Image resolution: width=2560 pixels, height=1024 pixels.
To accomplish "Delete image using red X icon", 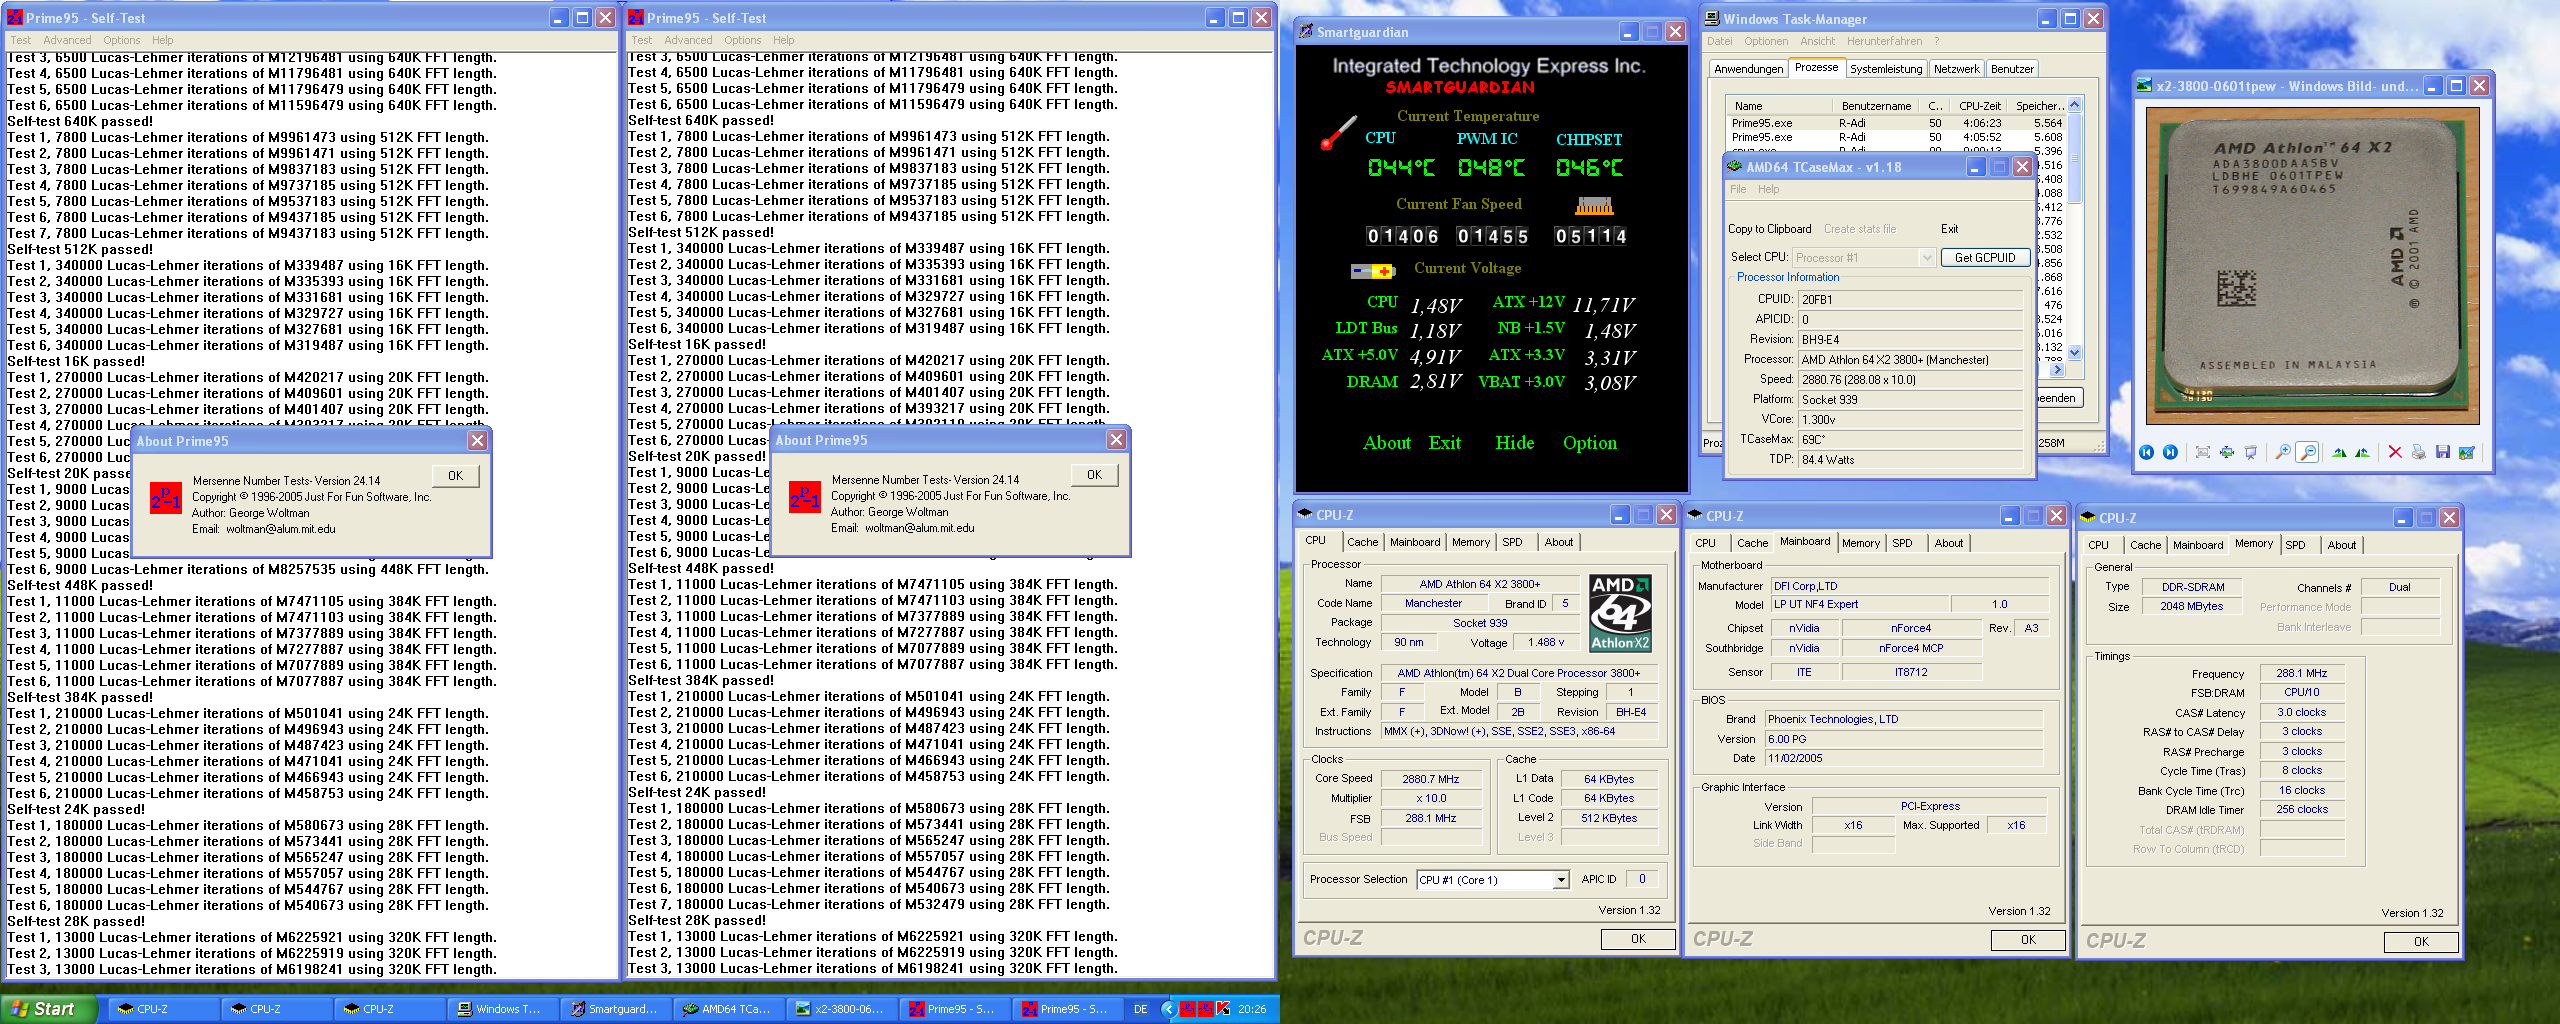I will click(2395, 452).
